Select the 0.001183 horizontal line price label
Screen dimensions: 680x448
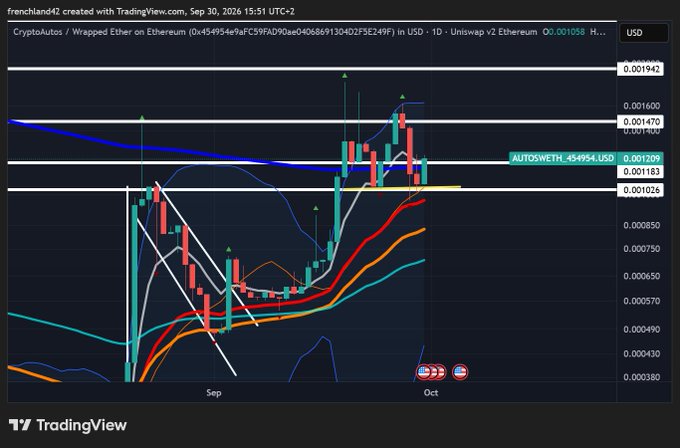click(641, 172)
